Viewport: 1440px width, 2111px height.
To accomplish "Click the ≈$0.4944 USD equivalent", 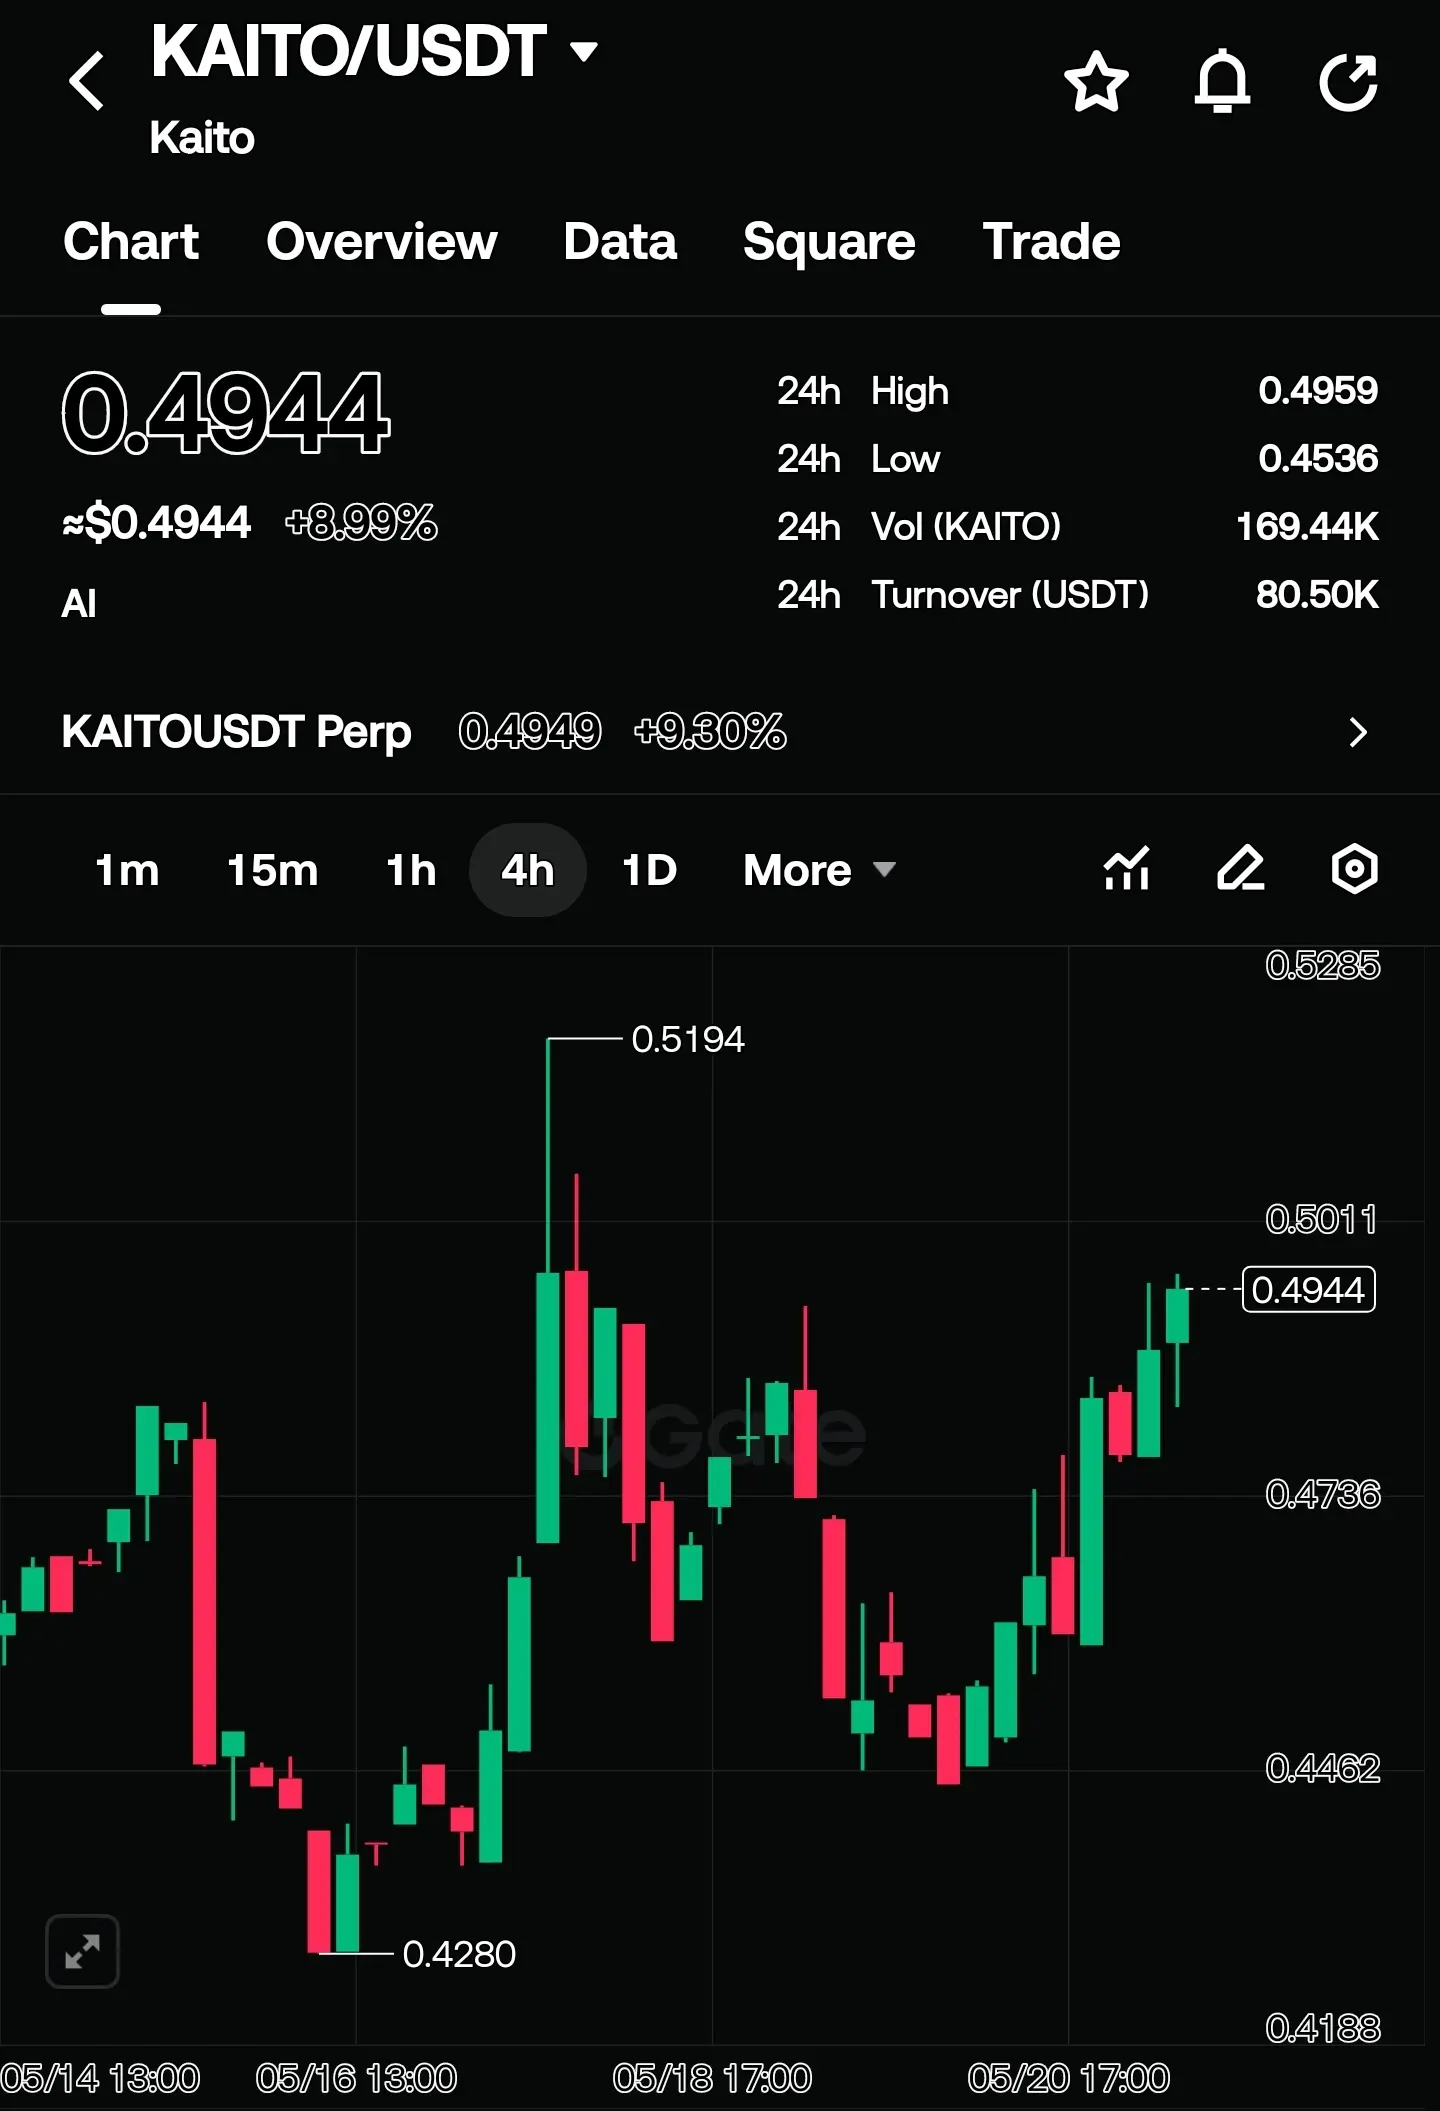I will tap(156, 523).
